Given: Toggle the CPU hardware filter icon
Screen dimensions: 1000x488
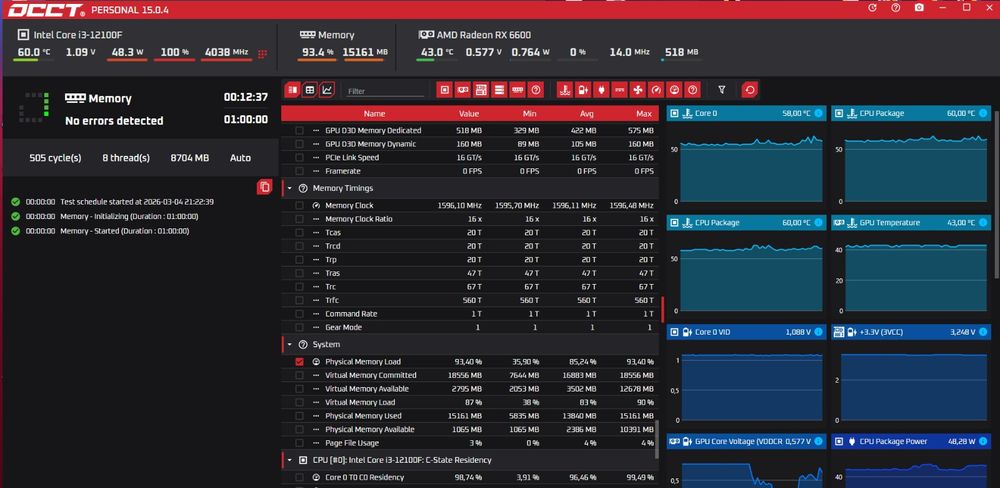Looking at the screenshot, I should click(445, 90).
